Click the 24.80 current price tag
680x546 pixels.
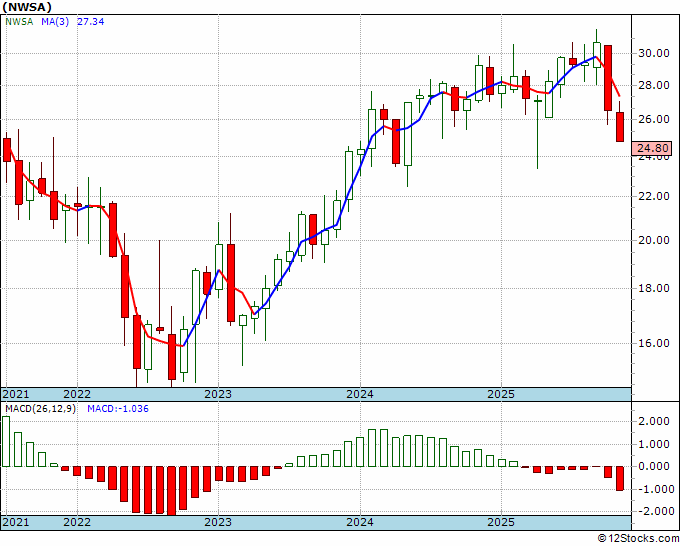(x=652, y=148)
